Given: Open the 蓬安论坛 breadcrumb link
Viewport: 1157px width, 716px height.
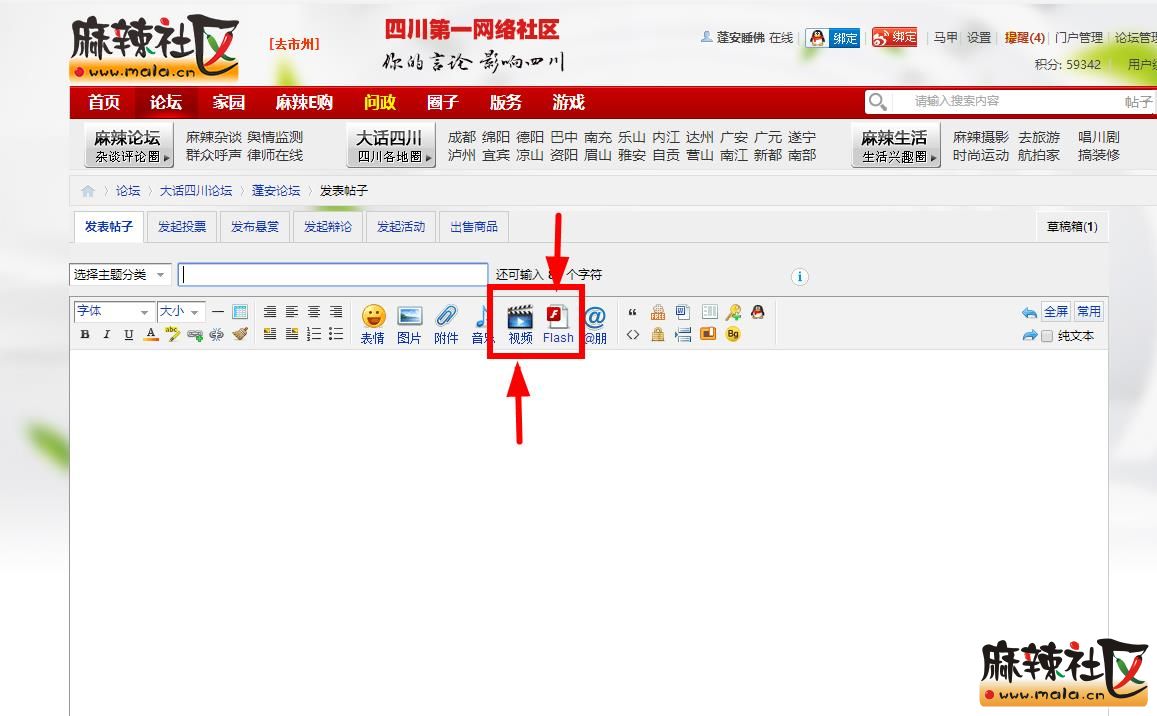Looking at the screenshot, I should click(x=276, y=190).
